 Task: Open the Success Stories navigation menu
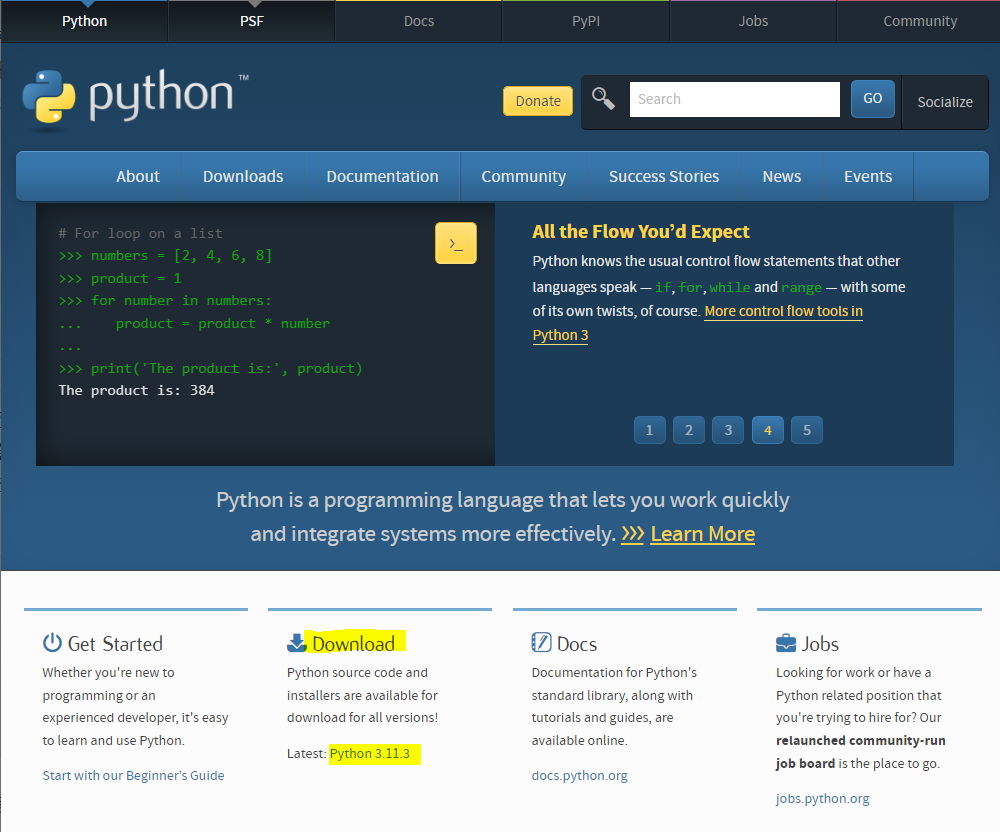(x=663, y=177)
